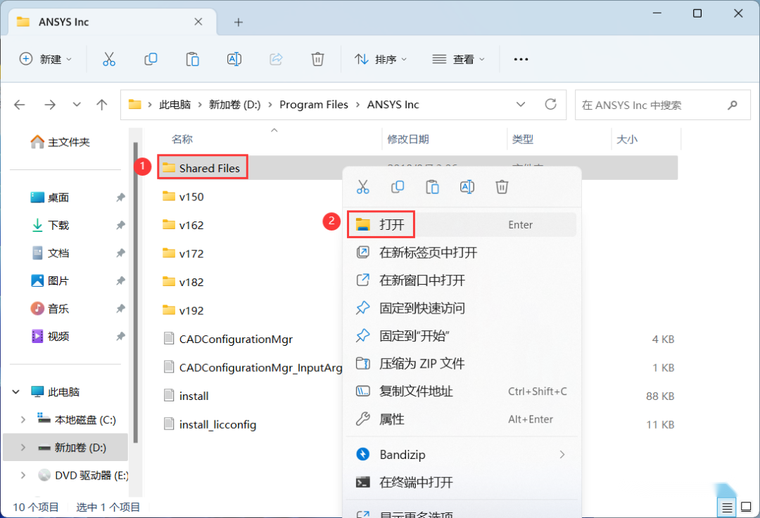
Task: Click the Rename icon in the top toolbar
Action: (x=234, y=59)
